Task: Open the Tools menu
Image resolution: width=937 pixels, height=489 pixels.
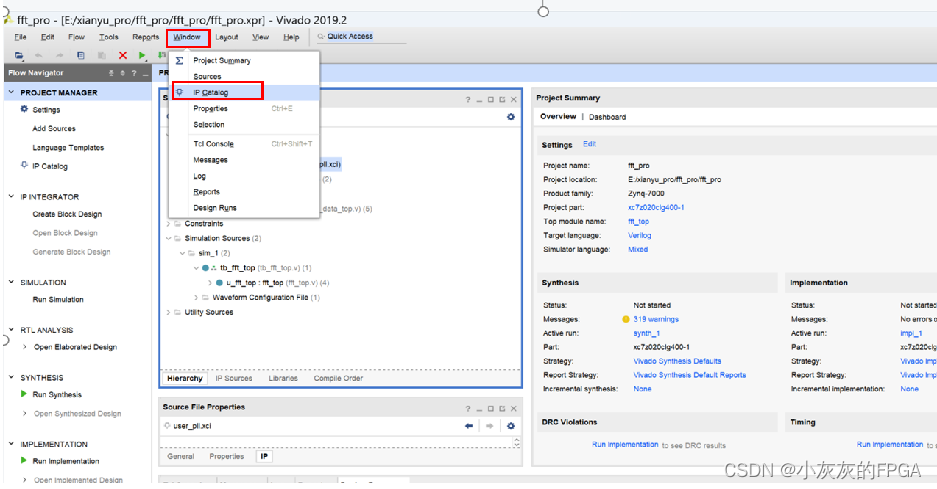Action: coord(109,37)
